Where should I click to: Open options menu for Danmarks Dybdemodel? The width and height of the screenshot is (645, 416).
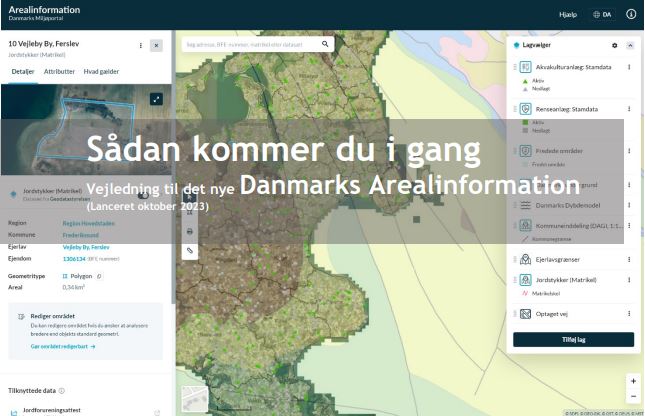coord(629,205)
